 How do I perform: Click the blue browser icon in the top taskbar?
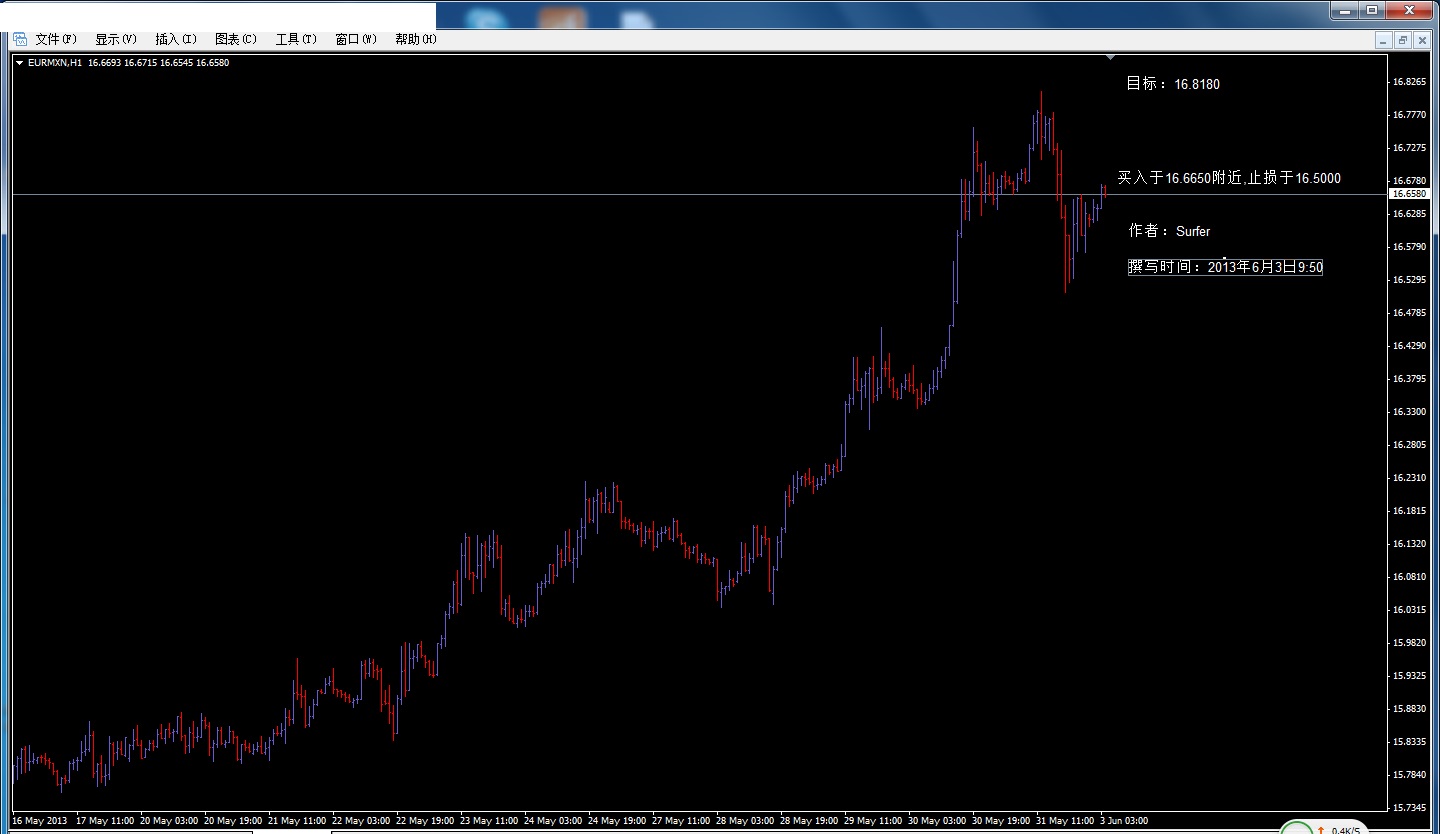point(483,15)
